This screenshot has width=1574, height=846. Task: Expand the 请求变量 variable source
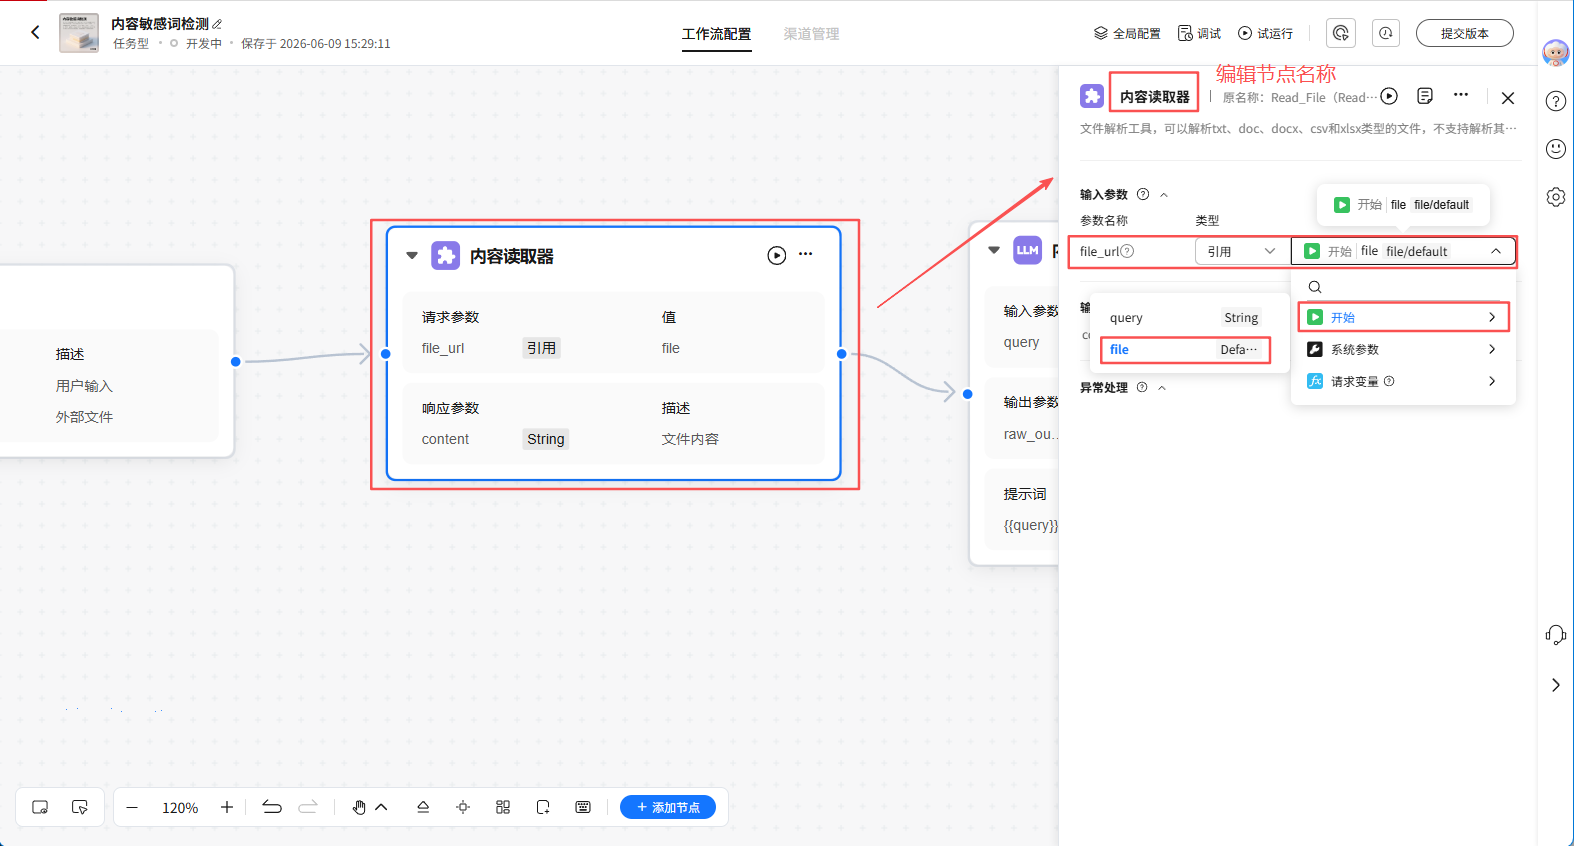1404,381
